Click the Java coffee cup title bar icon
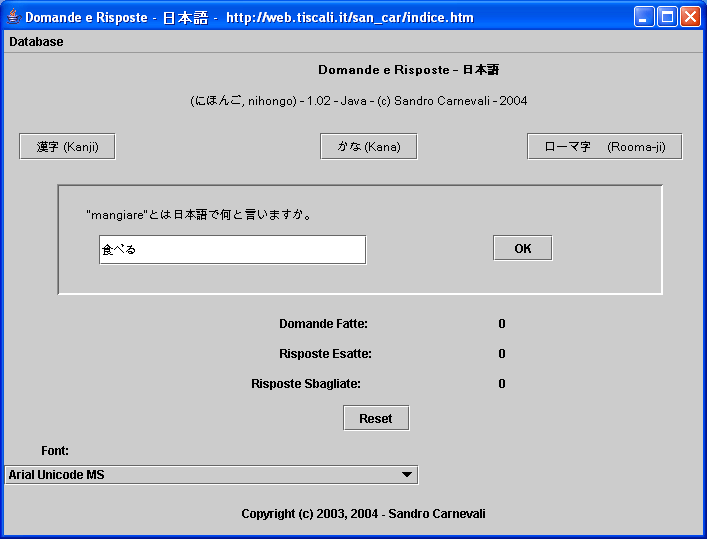 (x=14, y=18)
